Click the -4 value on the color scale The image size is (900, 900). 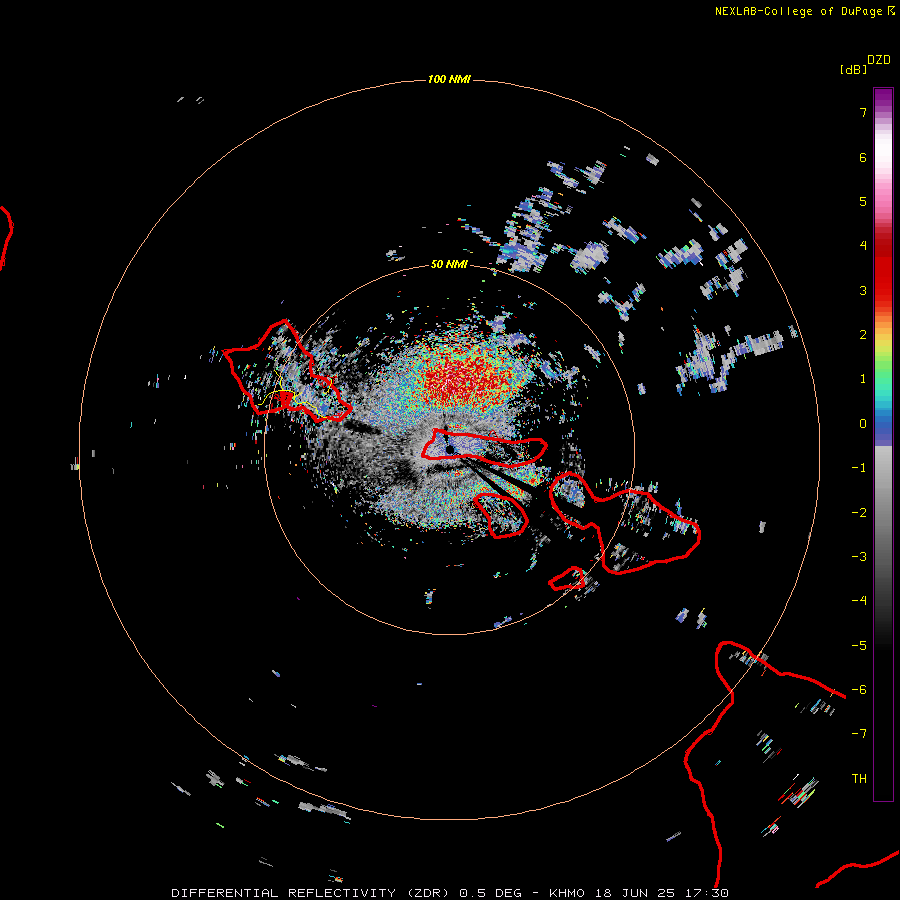pos(859,601)
